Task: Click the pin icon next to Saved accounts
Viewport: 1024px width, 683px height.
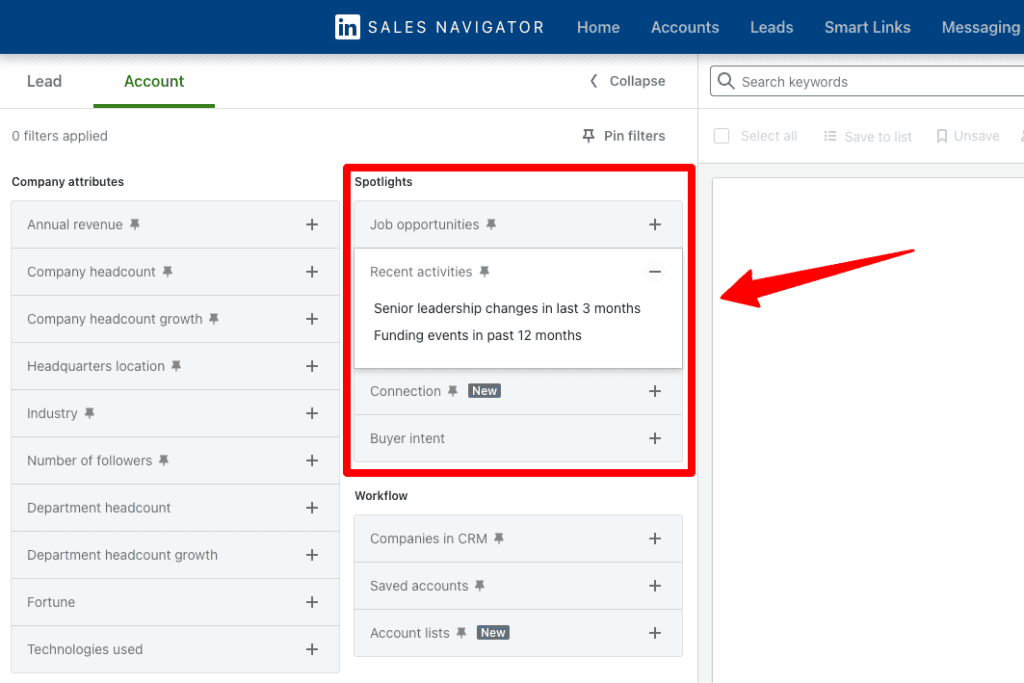Action: pyautogui.click(x=480, y=585)
